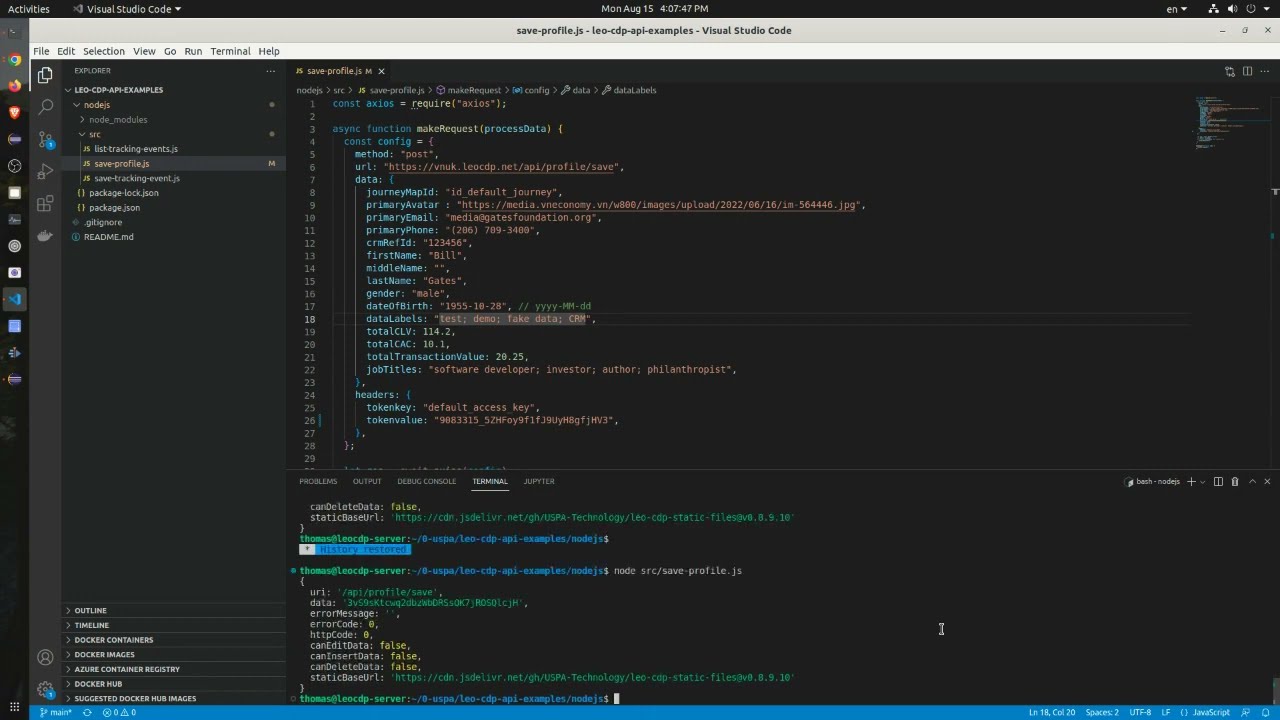Switch to the PROBLEMS panel tab
Image resolution: width=1280 pixels, height=720 pixels.
coord(318,482)
